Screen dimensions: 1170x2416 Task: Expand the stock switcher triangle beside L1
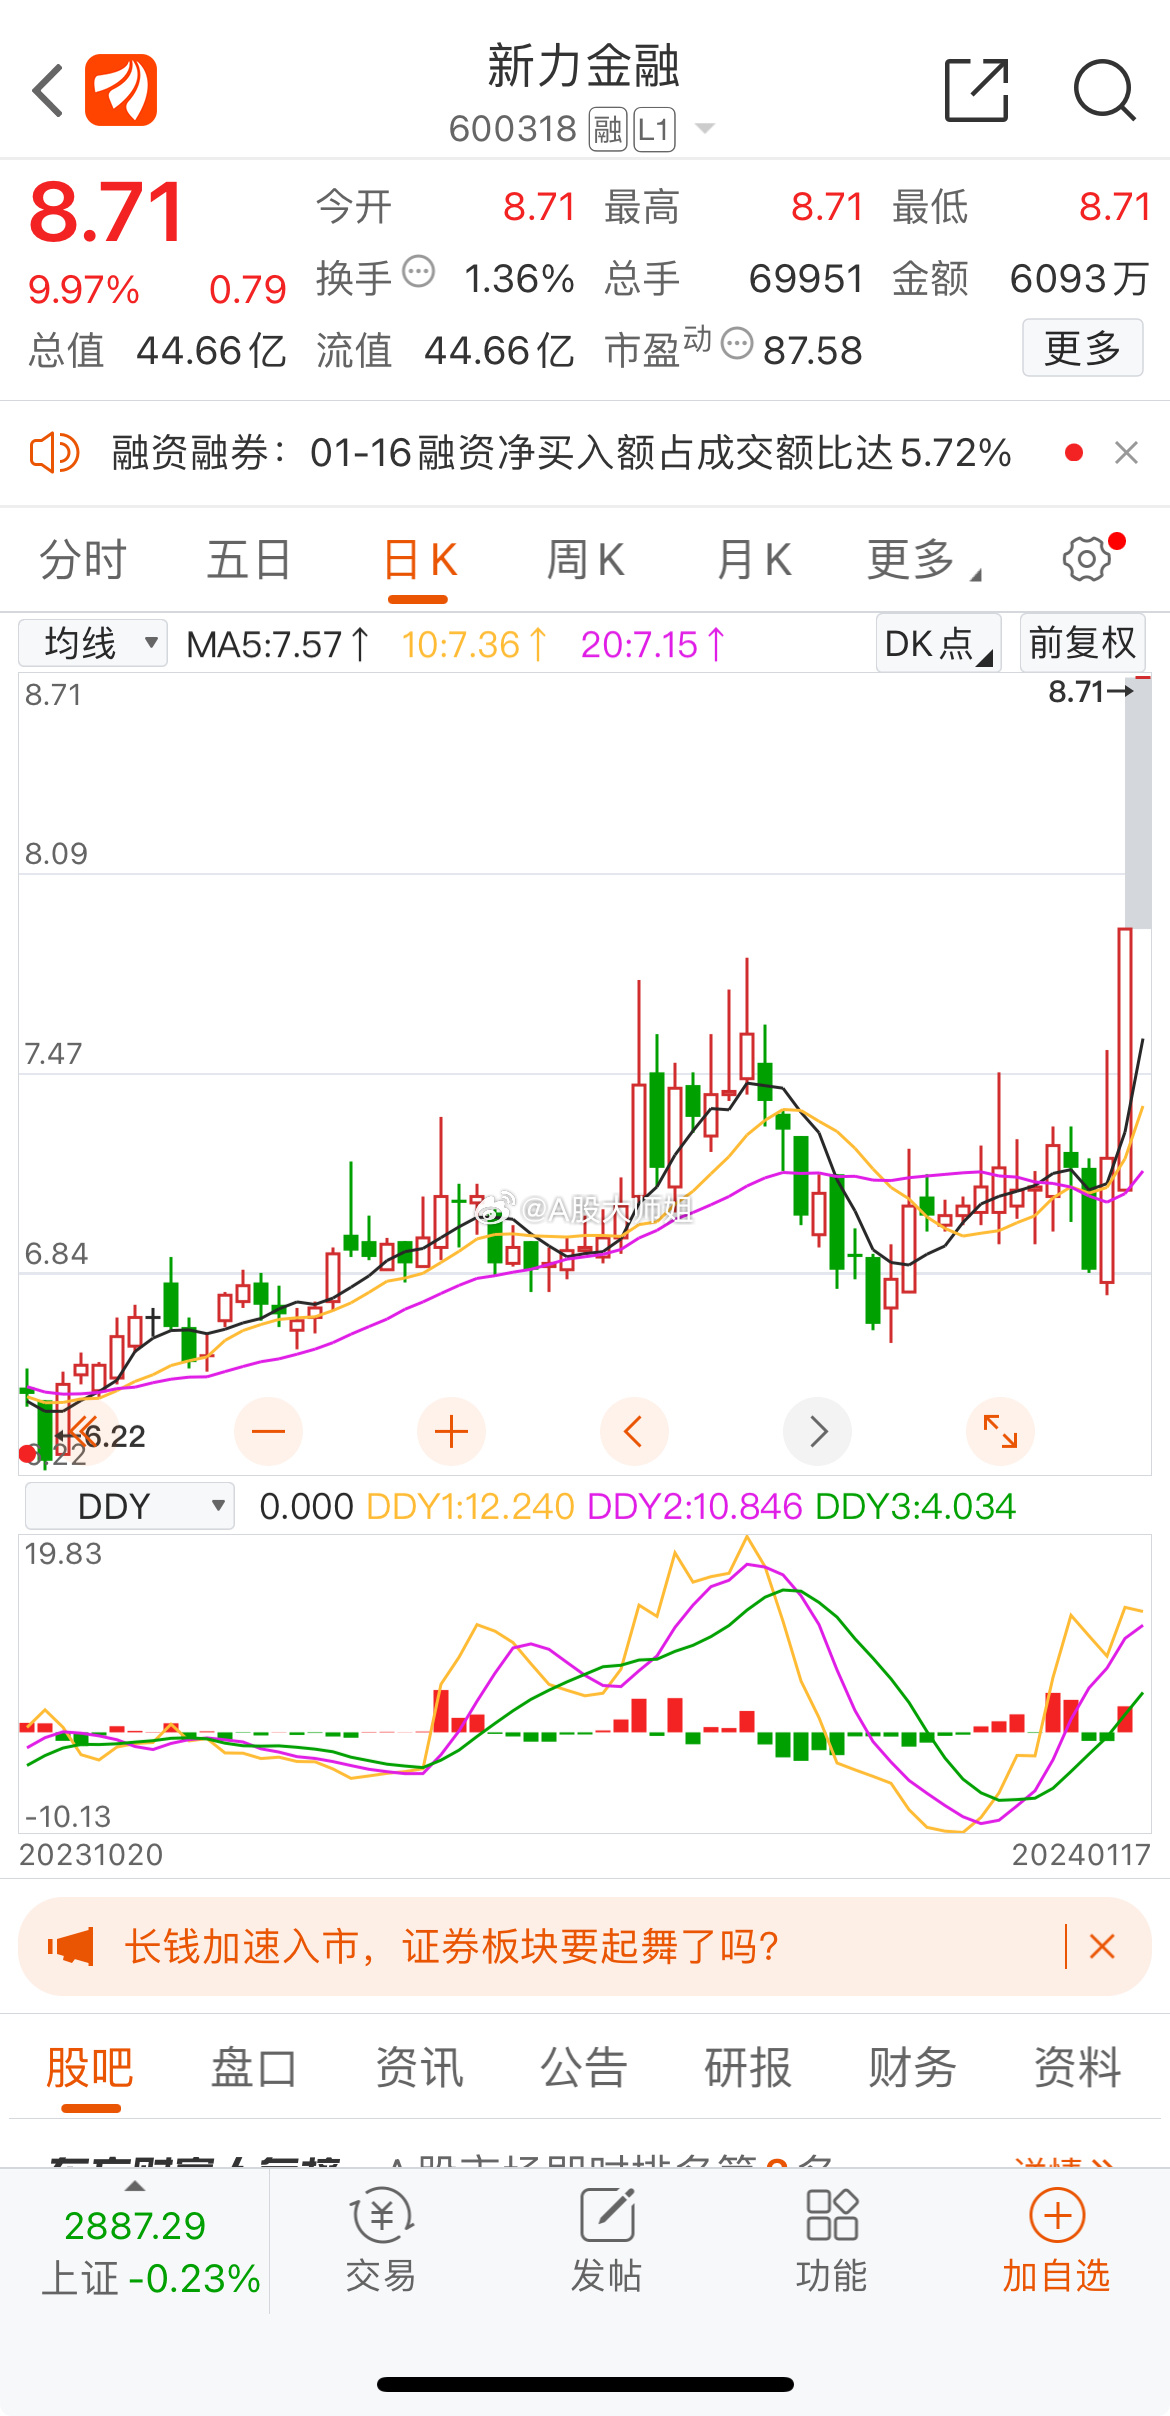tap(704, 128)
